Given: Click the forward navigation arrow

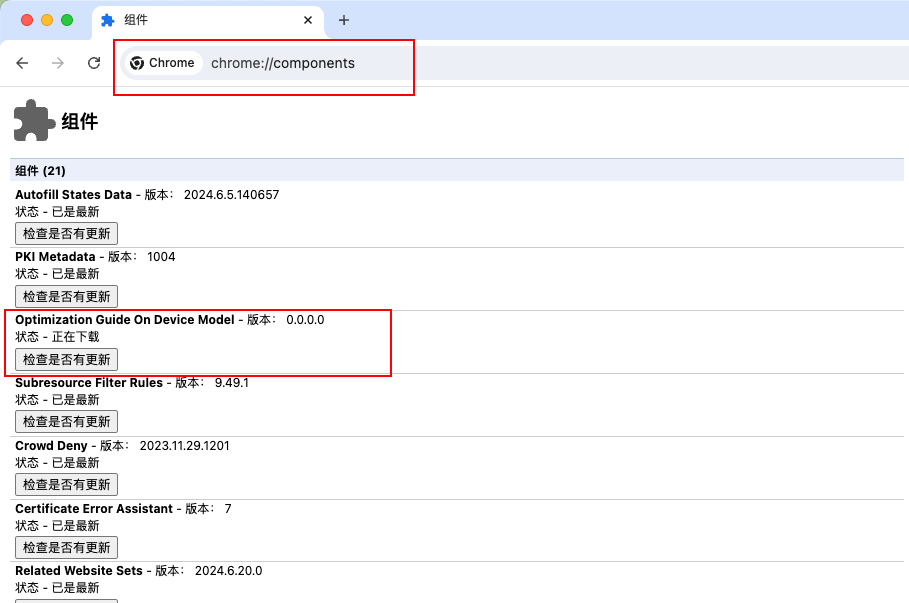Looking at the screenshot, I should click(58, 63).
